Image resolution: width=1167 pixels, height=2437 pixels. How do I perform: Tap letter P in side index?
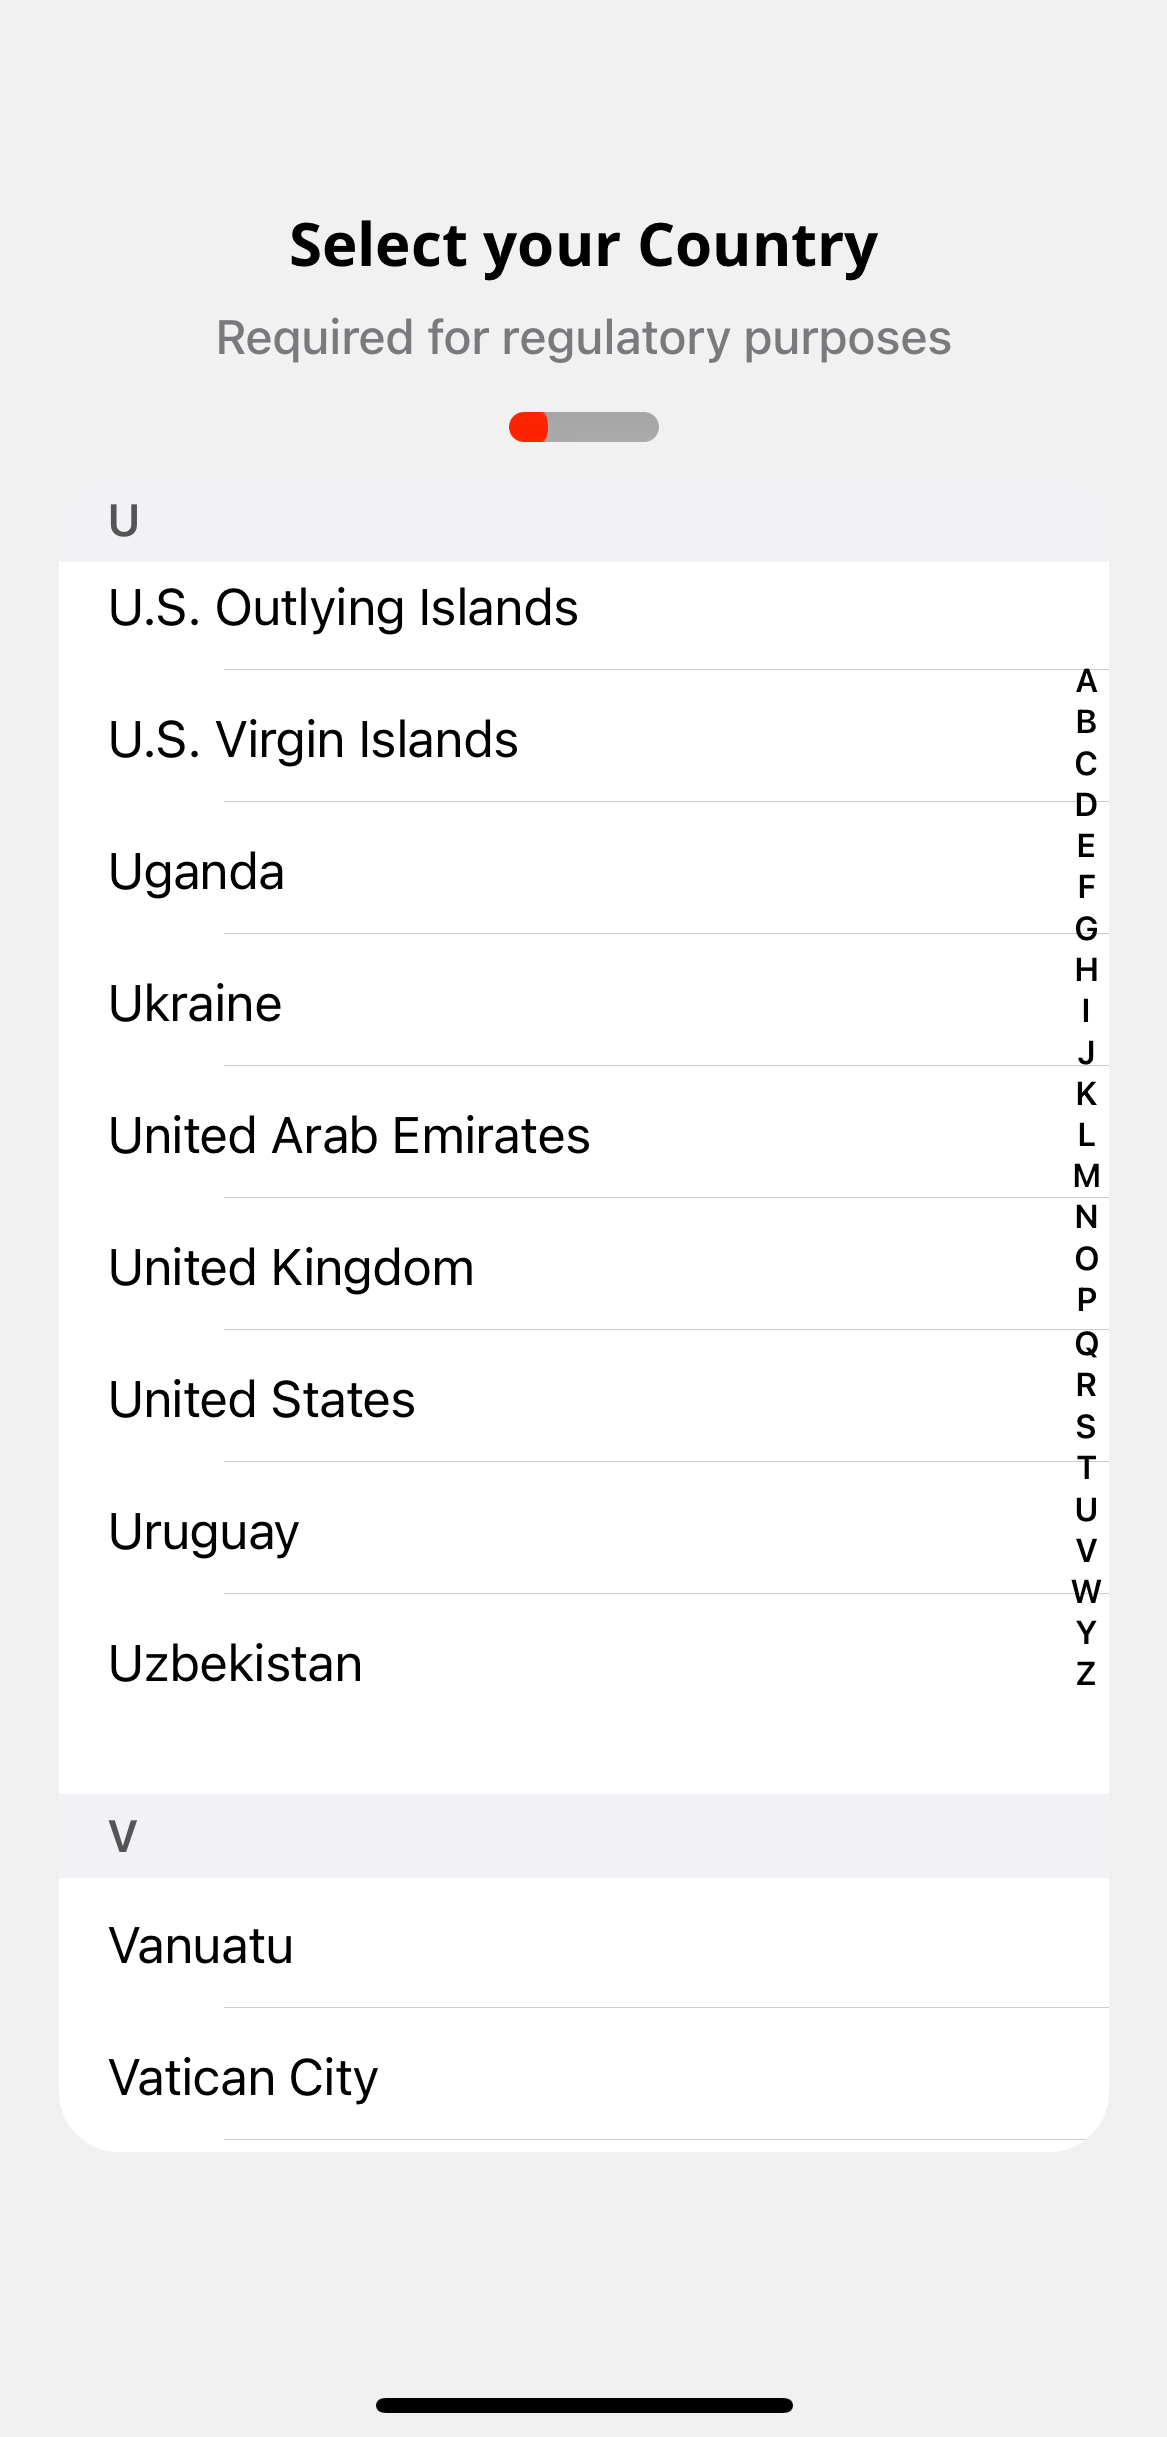tap(1086, 1300)
